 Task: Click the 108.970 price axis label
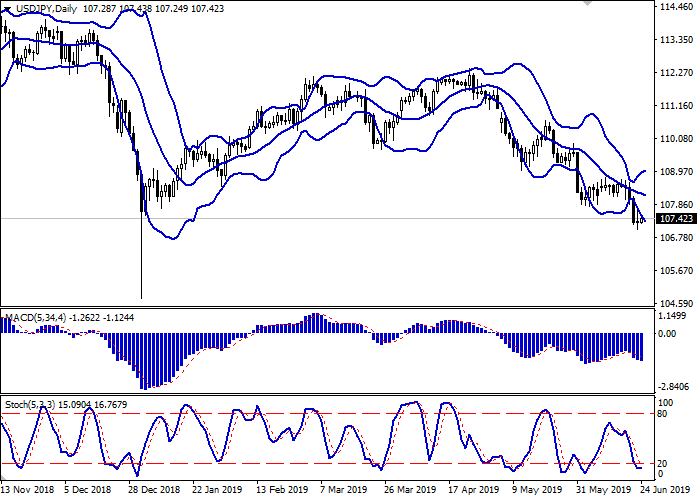[x=676, y=172]
